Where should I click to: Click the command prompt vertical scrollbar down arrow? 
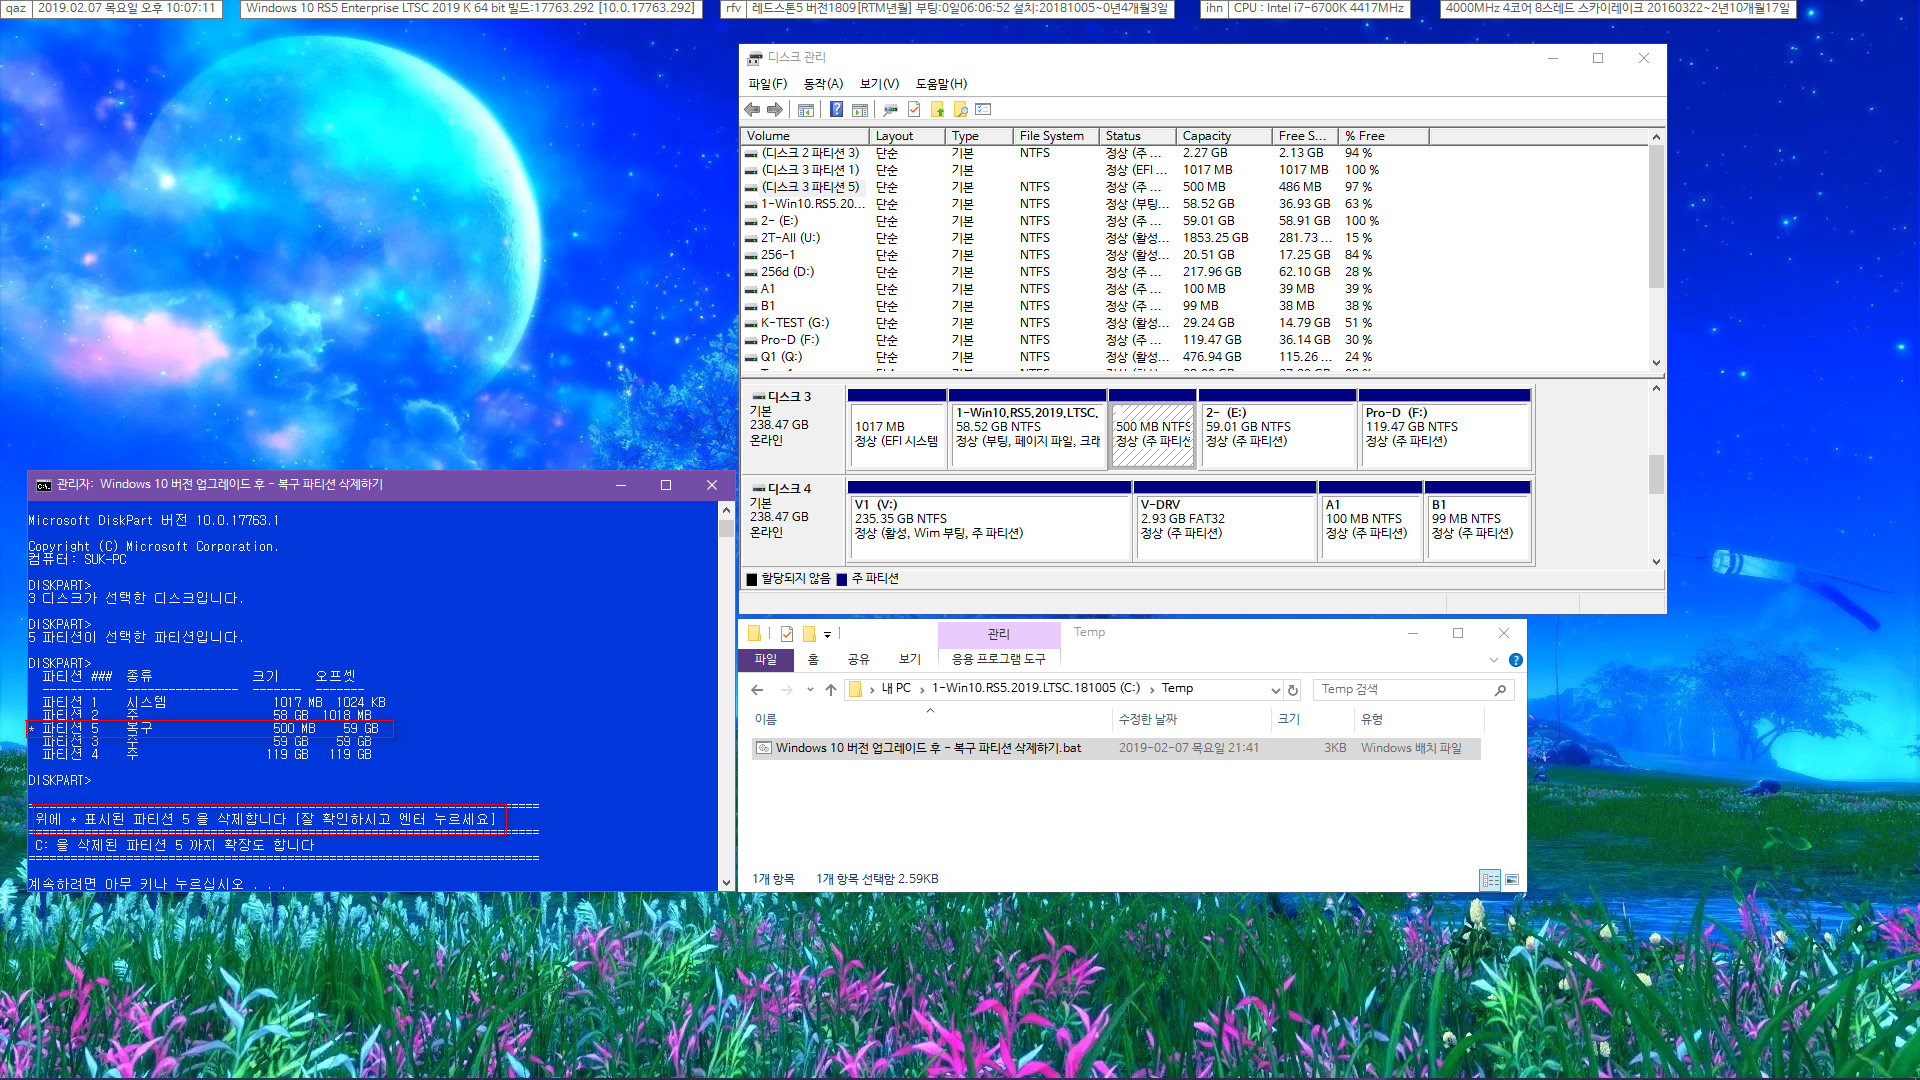(726, 882)
